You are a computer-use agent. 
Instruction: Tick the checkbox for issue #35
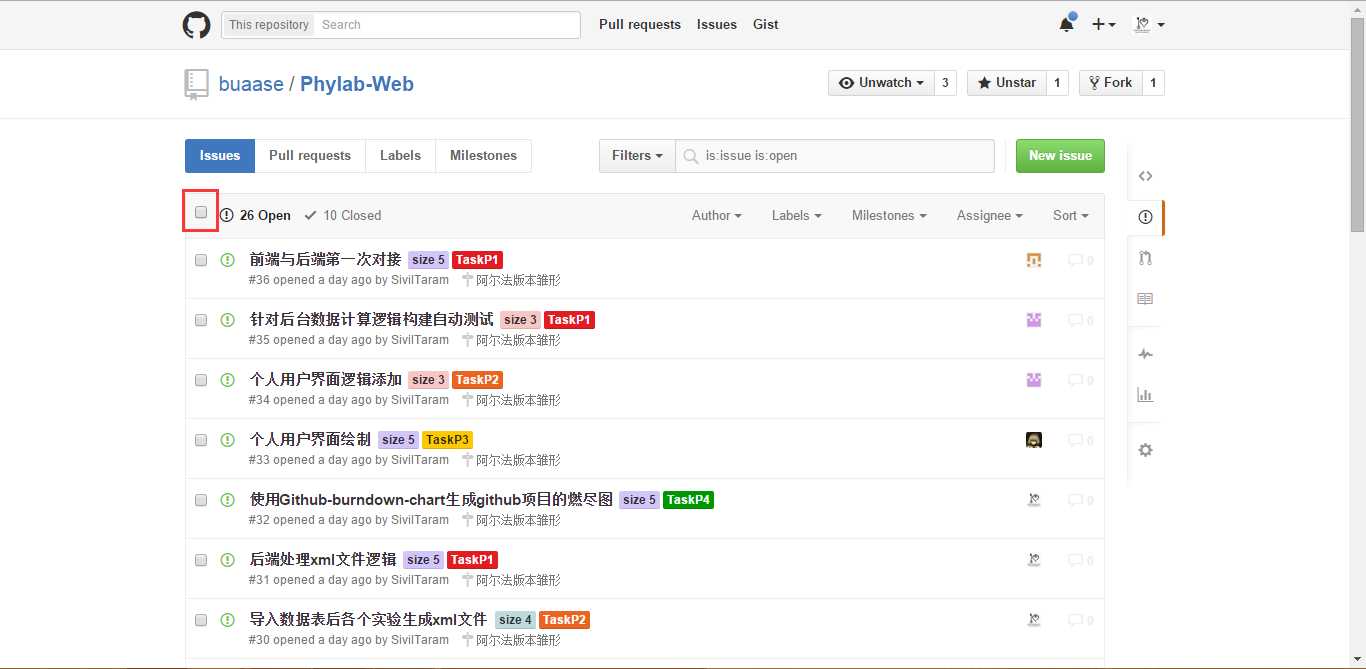pos(201,320)
